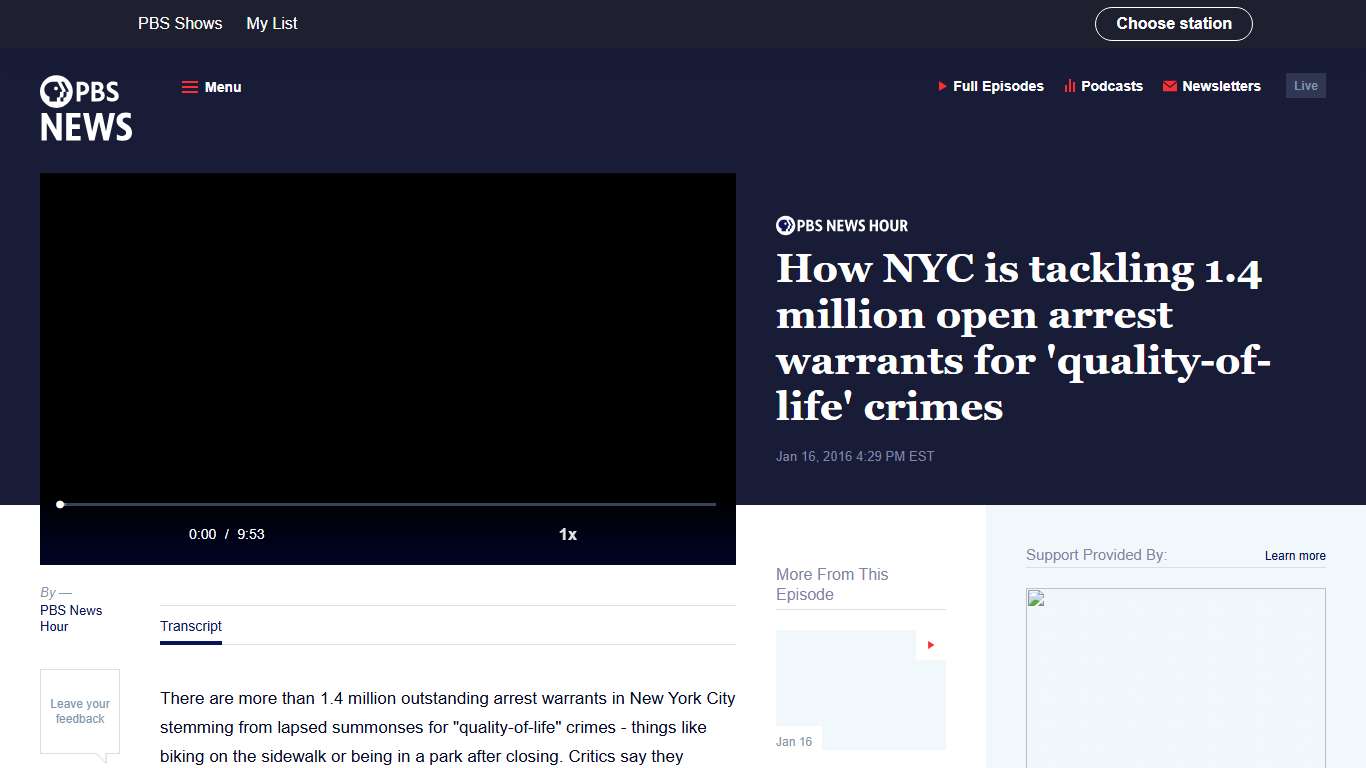Expand the site navigation Menu

211,87
